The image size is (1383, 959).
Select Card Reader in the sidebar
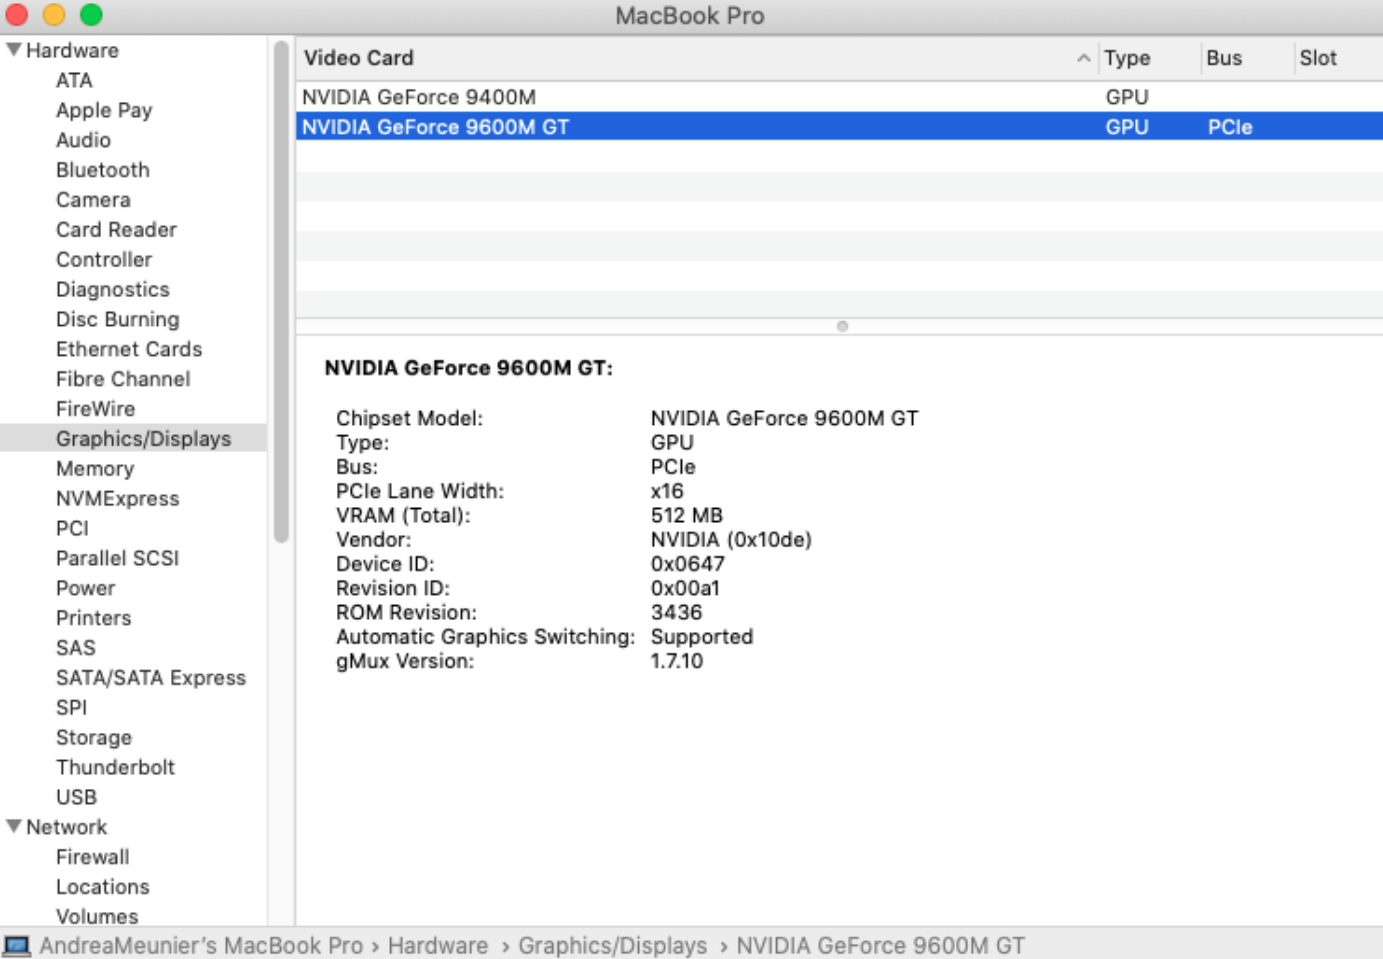(x=116, y=230)
